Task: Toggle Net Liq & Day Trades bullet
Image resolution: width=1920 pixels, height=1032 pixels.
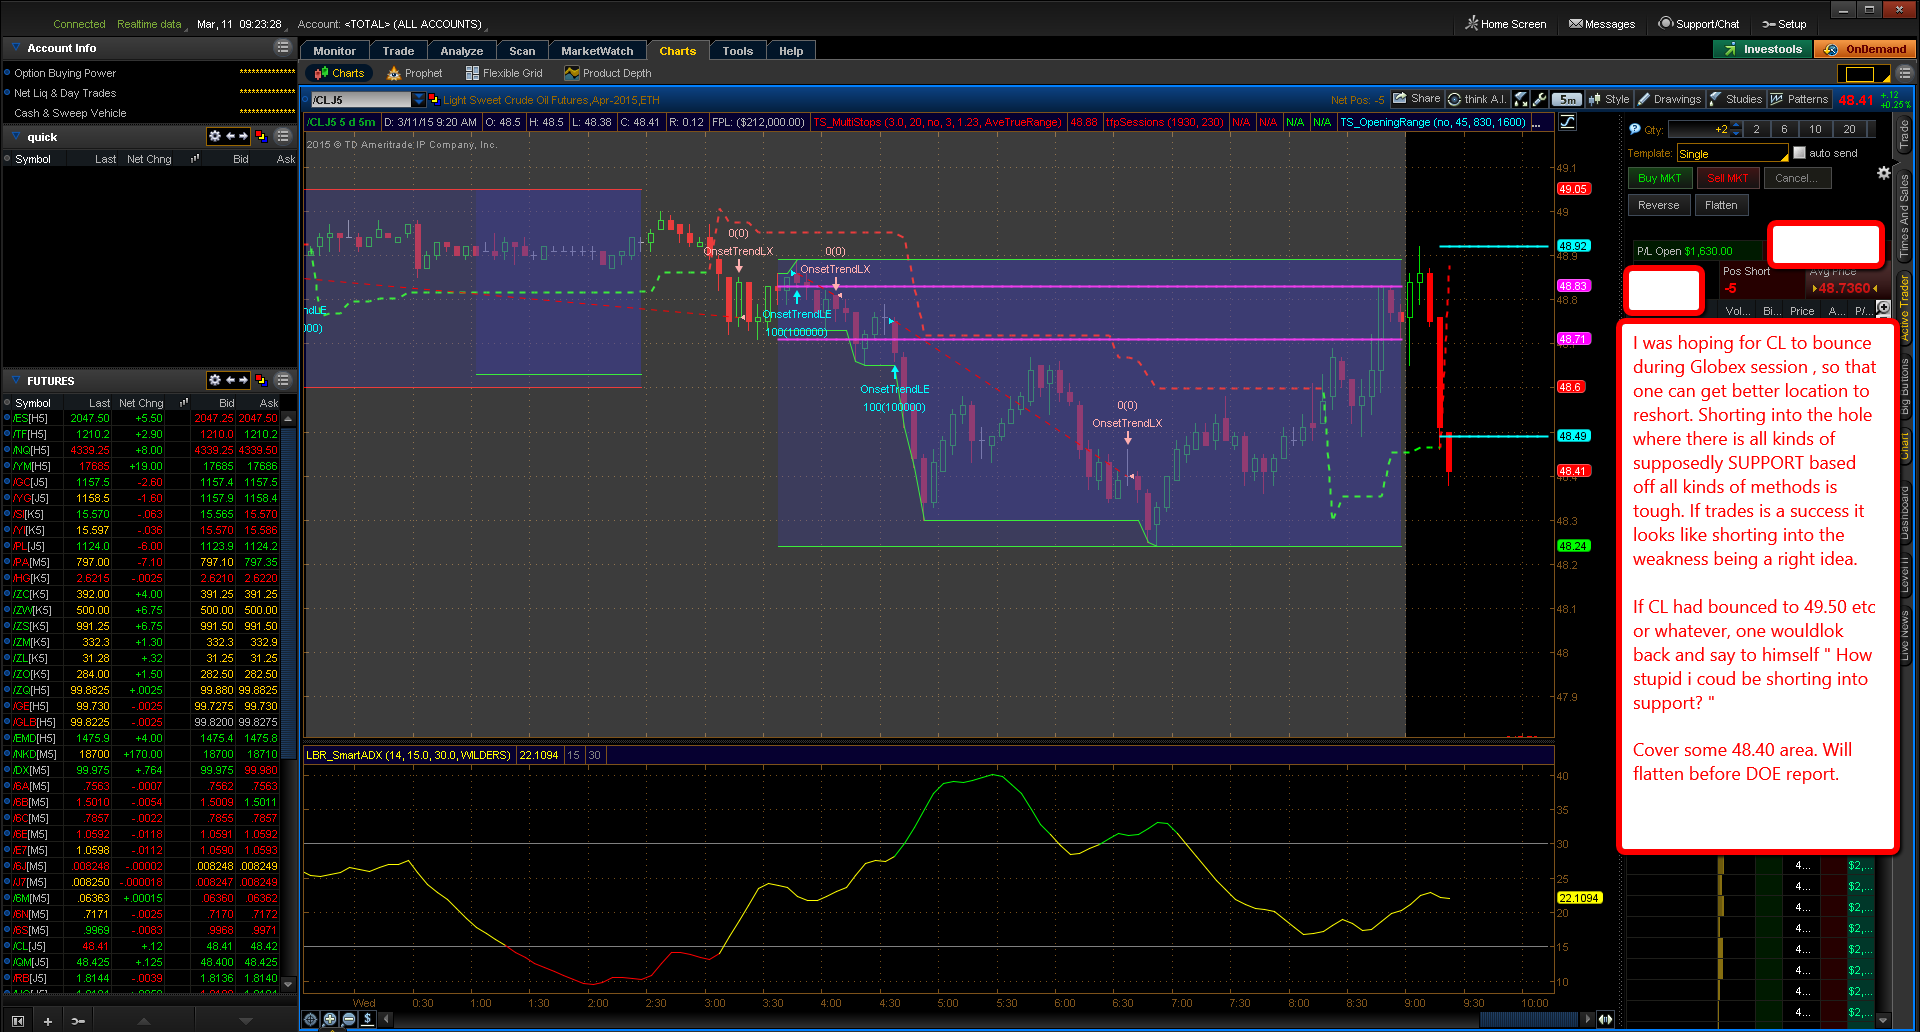Action: [x=8, y=93]
